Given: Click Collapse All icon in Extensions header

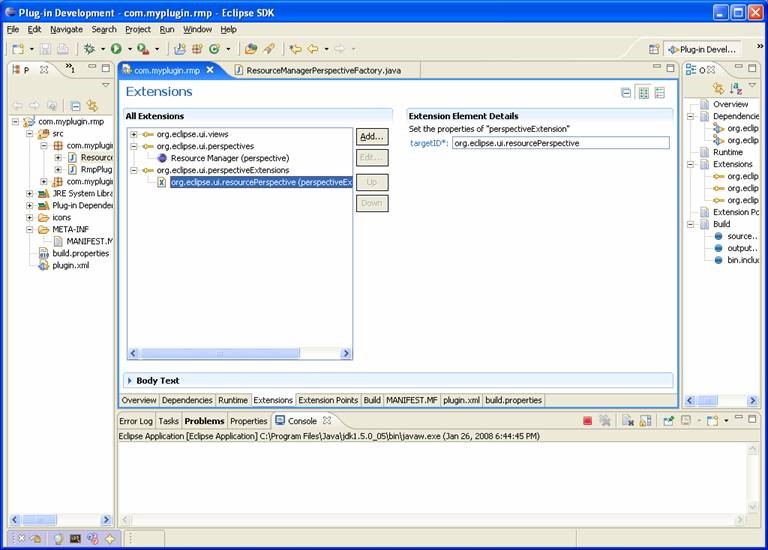Looking at the screenshot, I should 626,92.
